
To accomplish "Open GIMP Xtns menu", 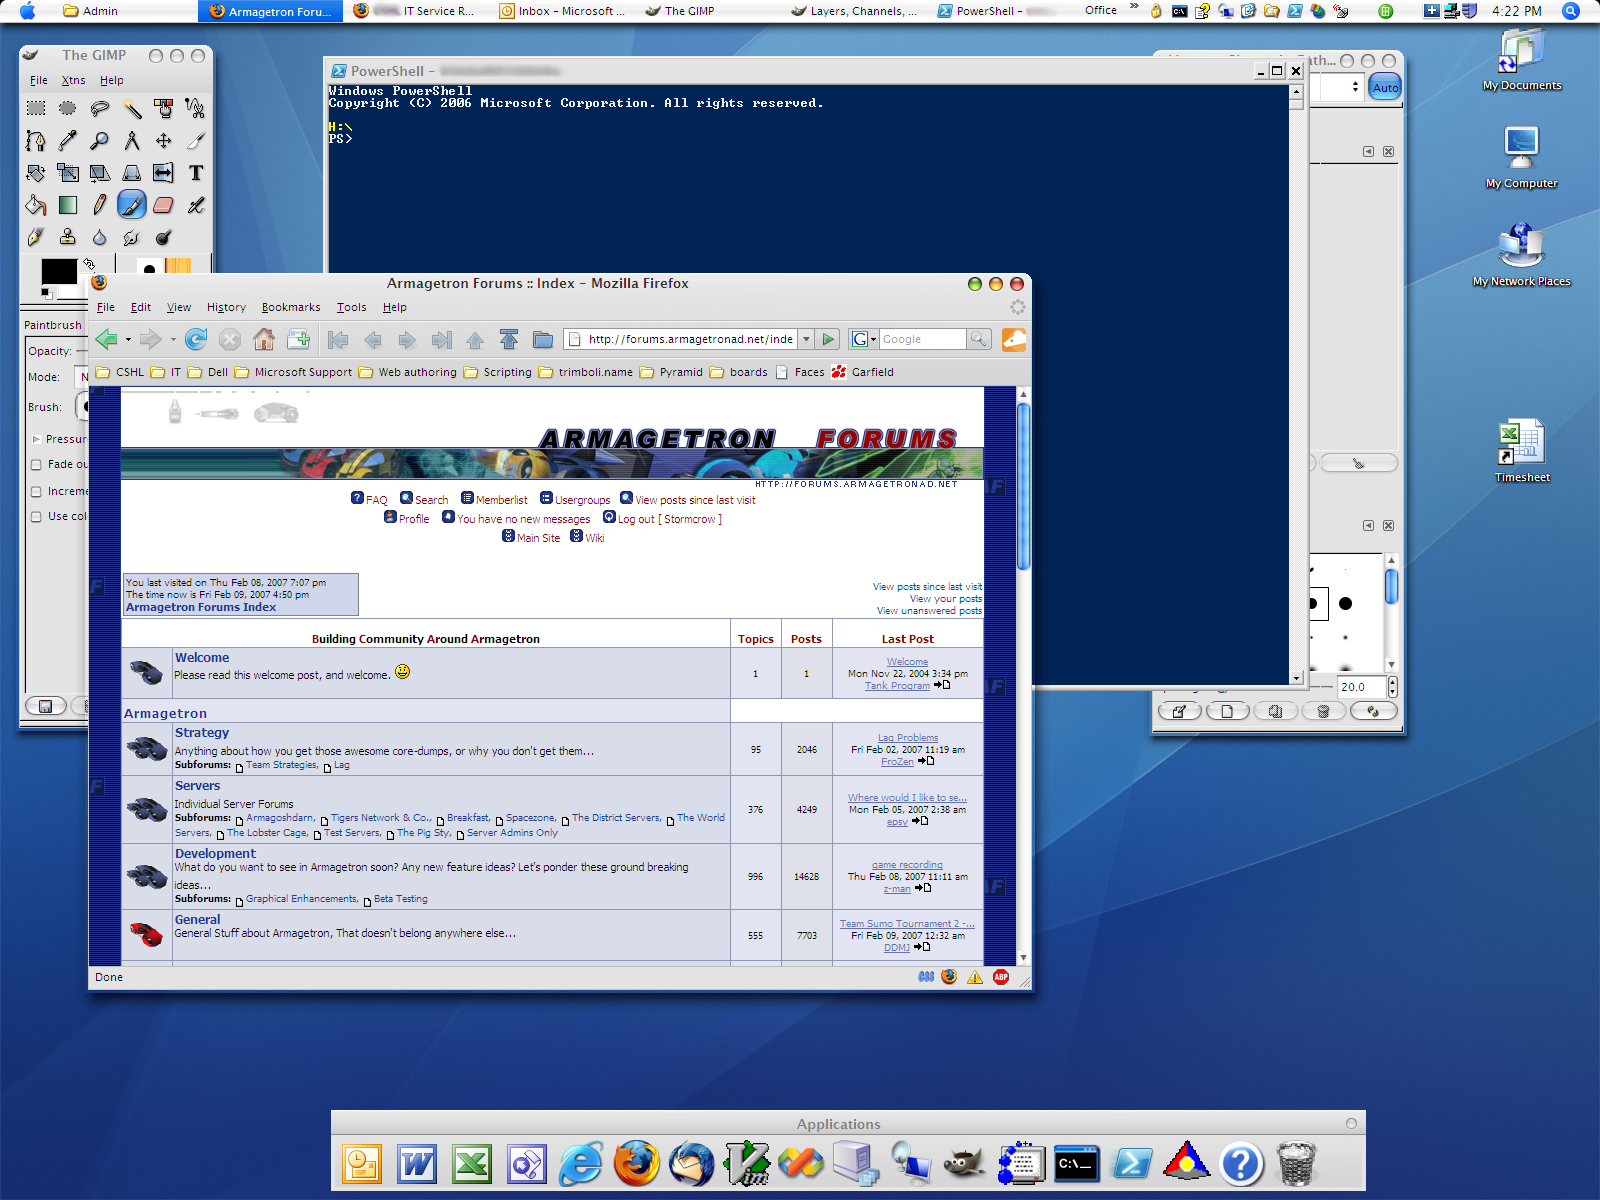I will tap(73, 80).
